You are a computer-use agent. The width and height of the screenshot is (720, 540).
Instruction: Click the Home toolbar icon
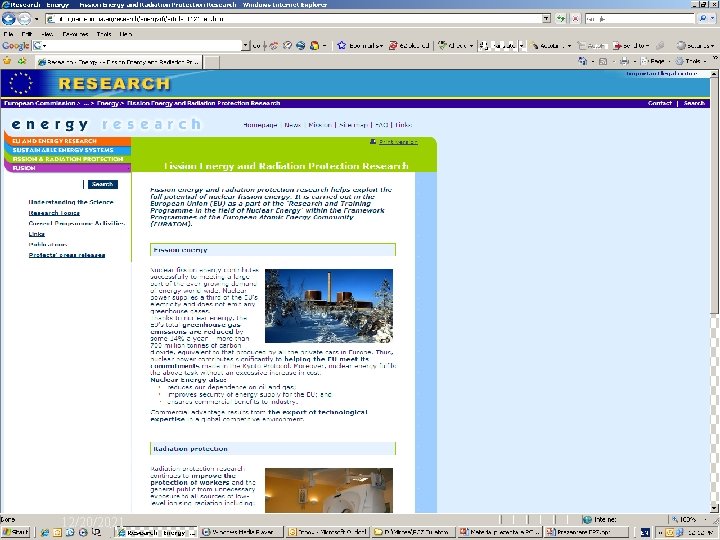tap(583, 61)
